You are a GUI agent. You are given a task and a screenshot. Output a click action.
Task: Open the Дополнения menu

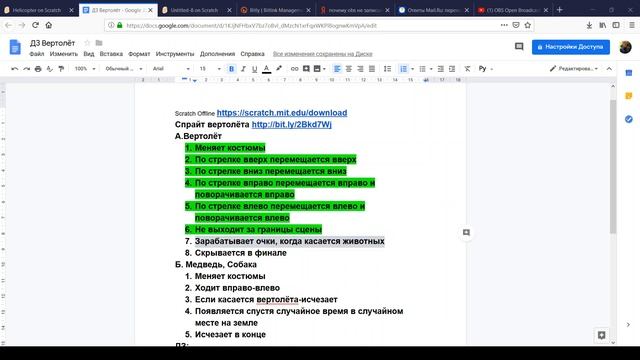[x=217, y=54]
